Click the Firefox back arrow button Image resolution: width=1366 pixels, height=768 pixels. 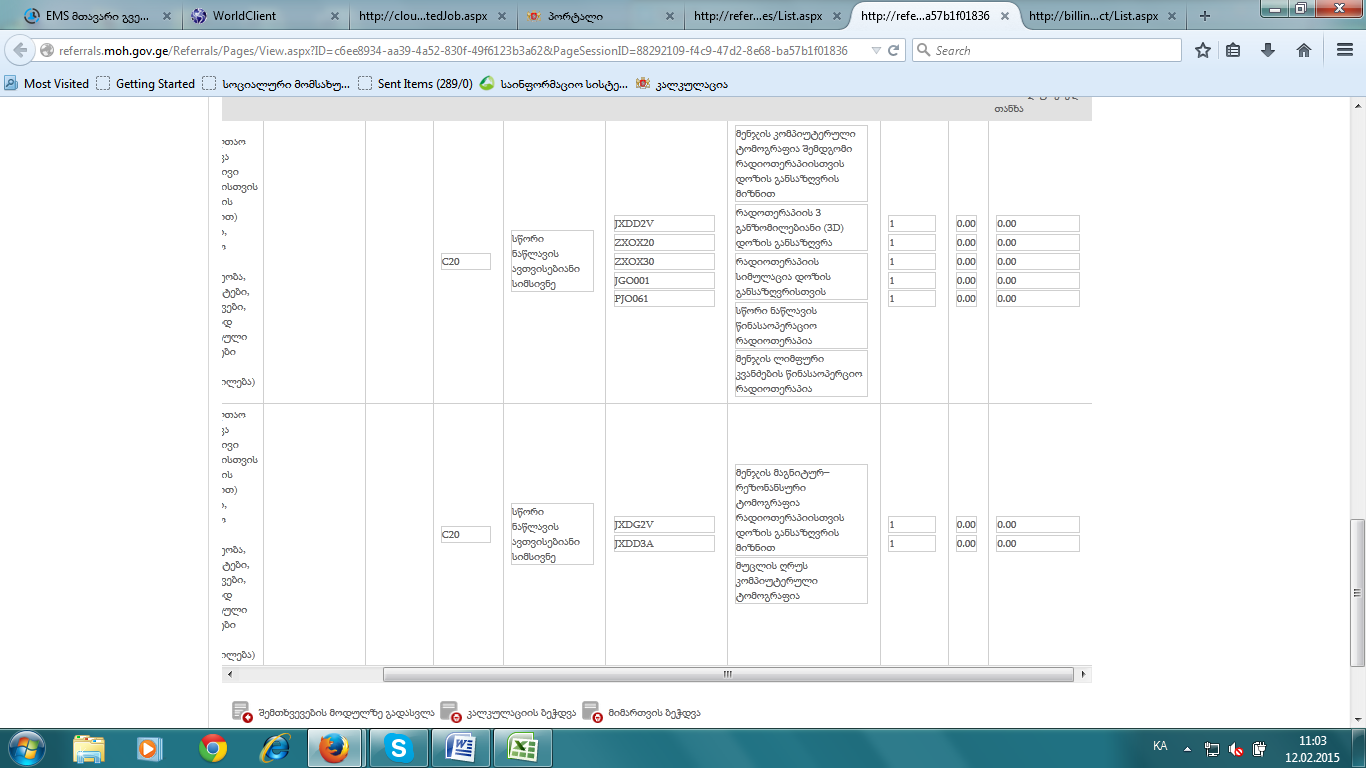[x=20, y=50]
